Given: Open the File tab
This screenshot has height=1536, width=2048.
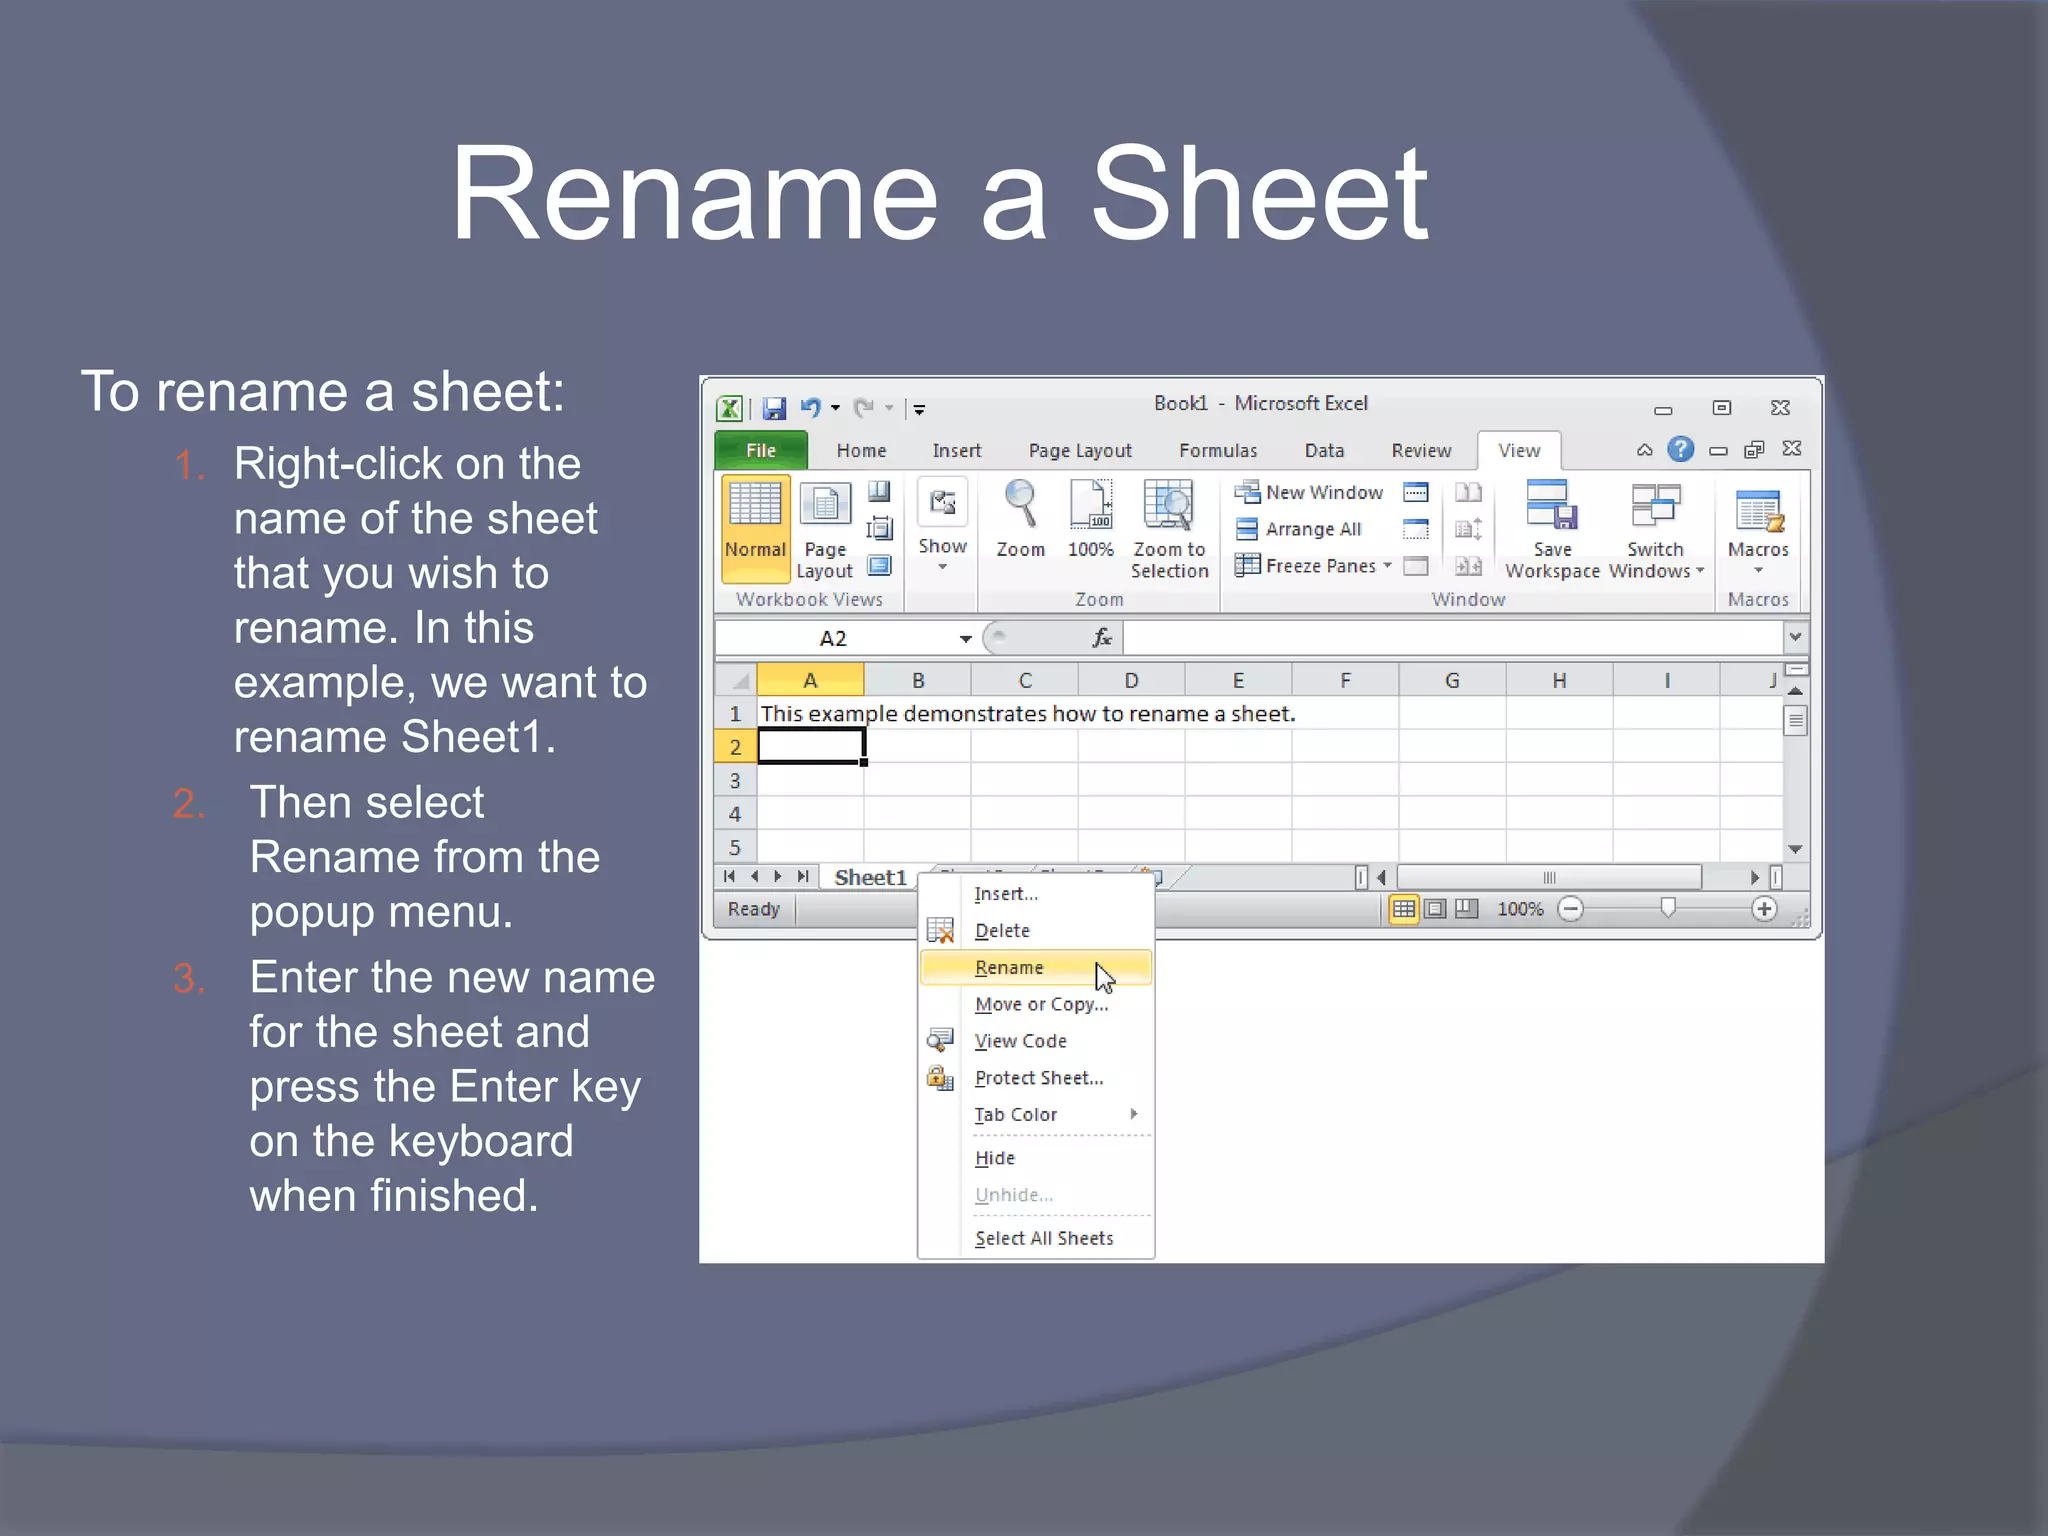Looking at the screenshot, I should [761, 451].
